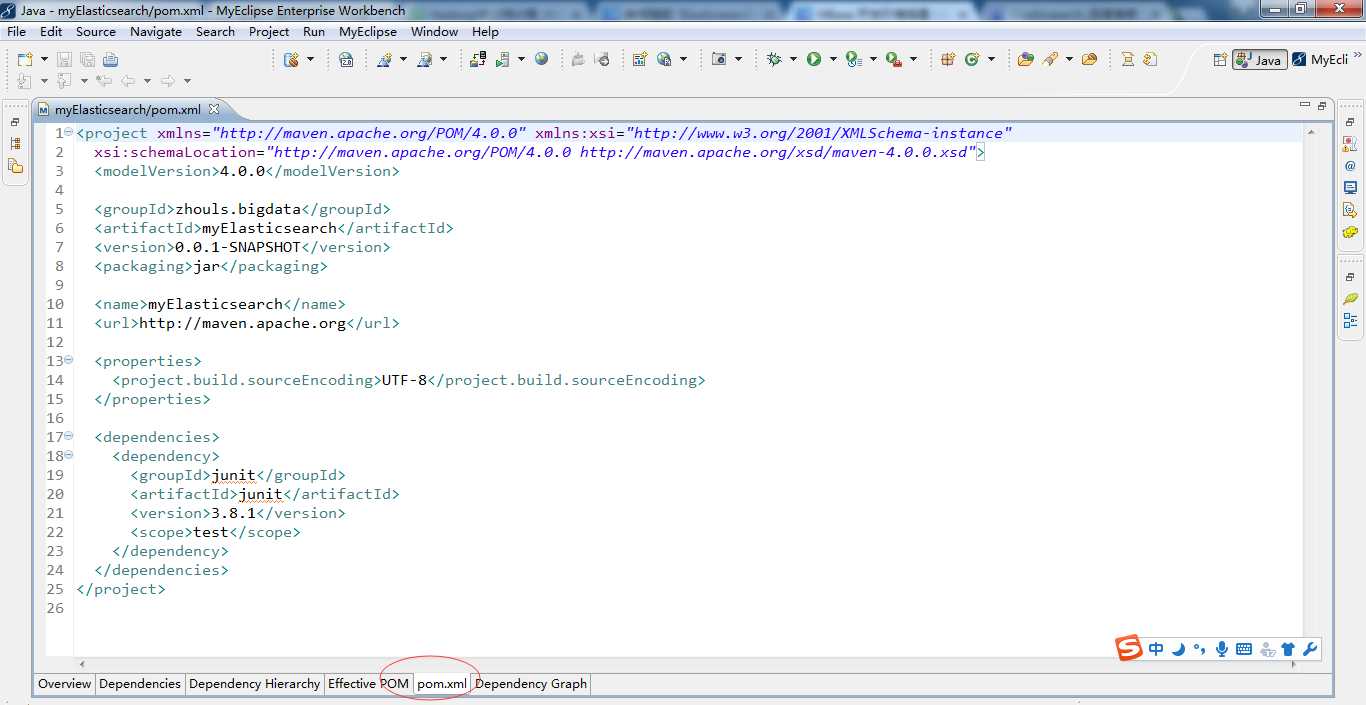Open the Project menu
Screen dimensions: 1366x705
point(269,31)
